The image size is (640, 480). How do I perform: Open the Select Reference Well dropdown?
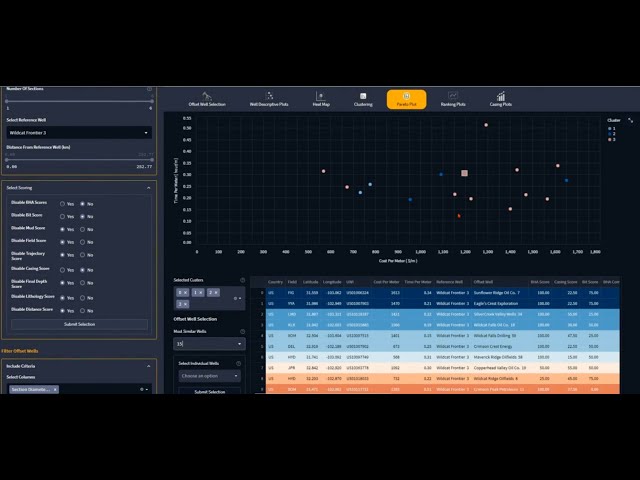(x=79, y=133)
